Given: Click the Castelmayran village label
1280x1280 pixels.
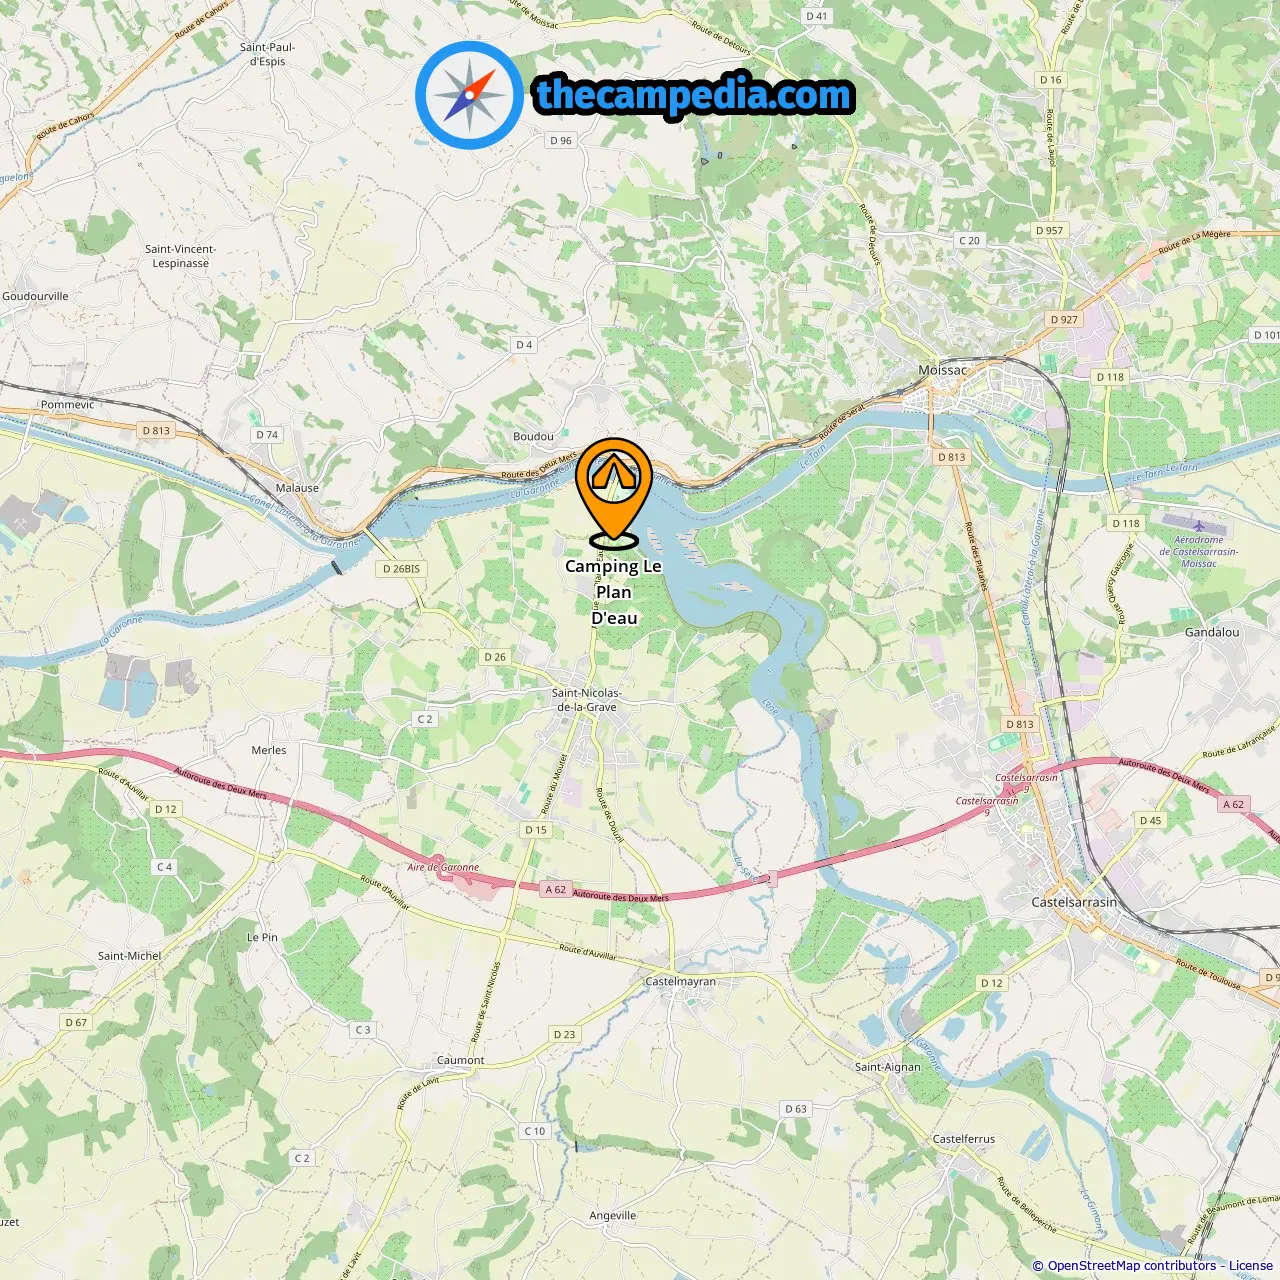Looking at the screenshot, I should tap(680, 981).
